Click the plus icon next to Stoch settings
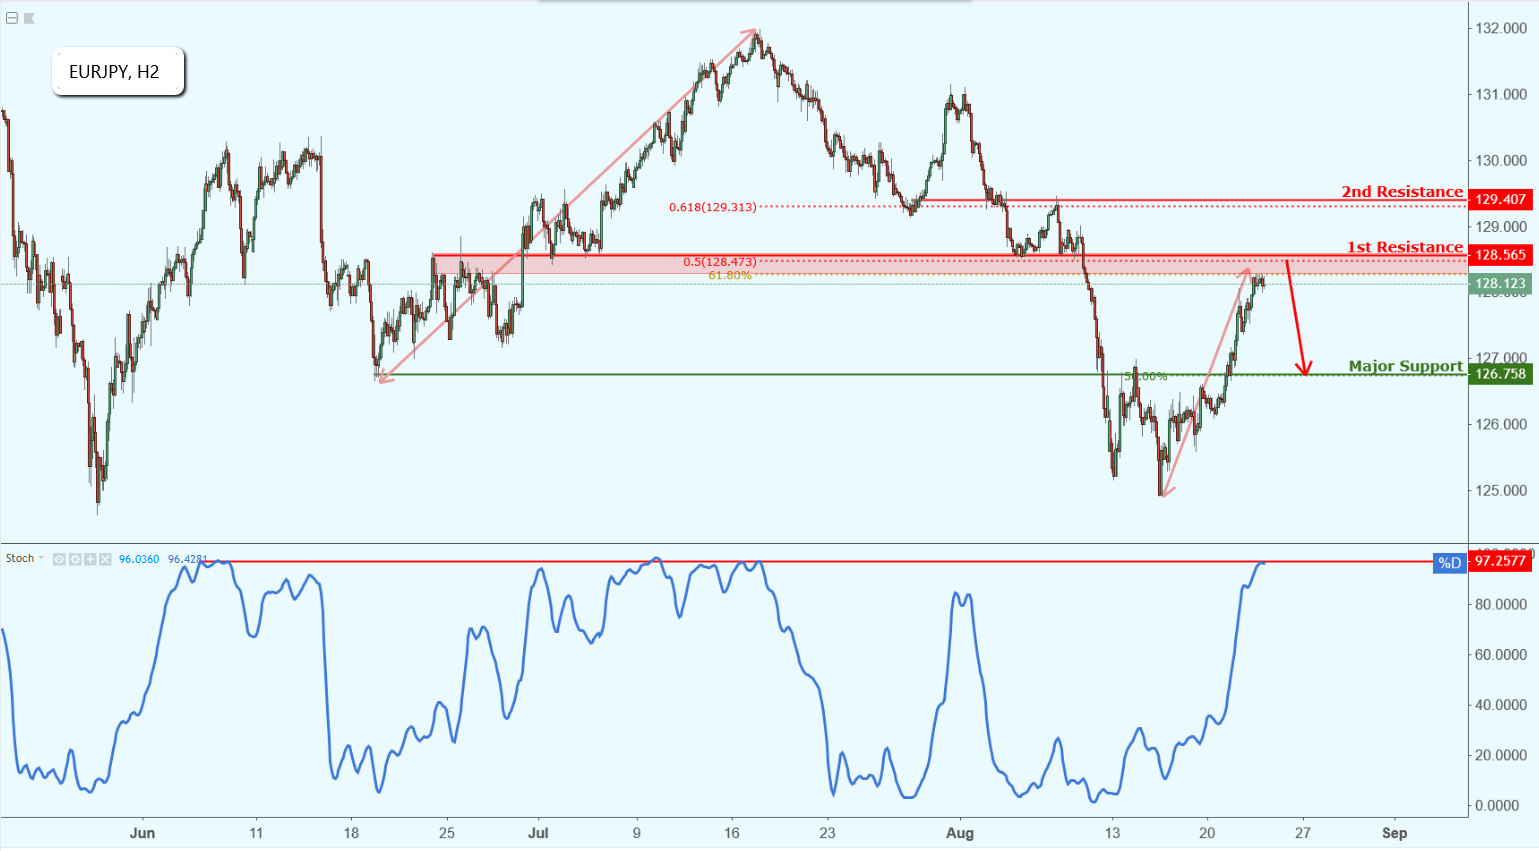1539x851 pixels. (x=90, y=559)
